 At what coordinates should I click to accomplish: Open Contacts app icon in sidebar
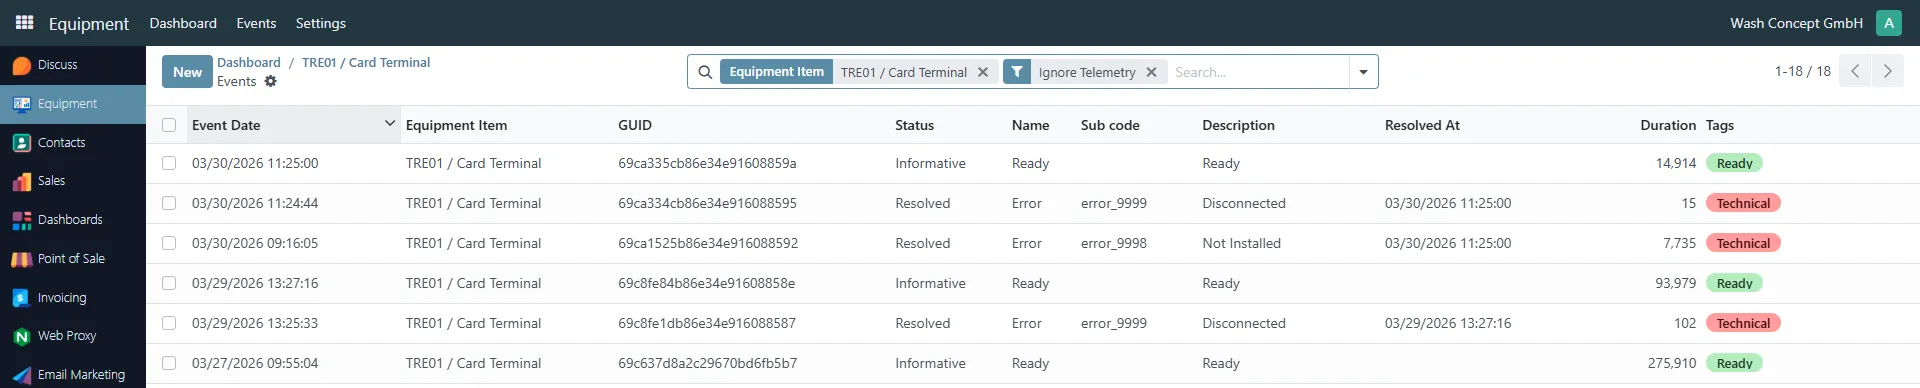[22, 143]
